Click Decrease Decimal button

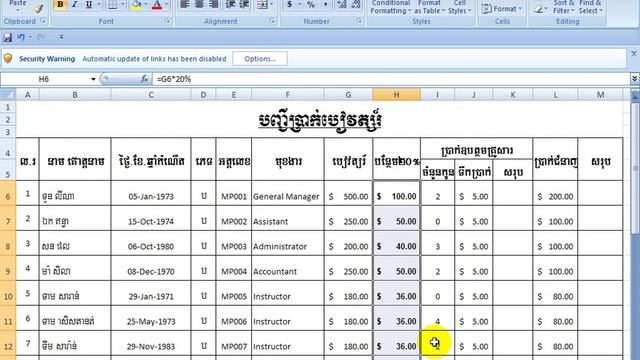point(356,4)
